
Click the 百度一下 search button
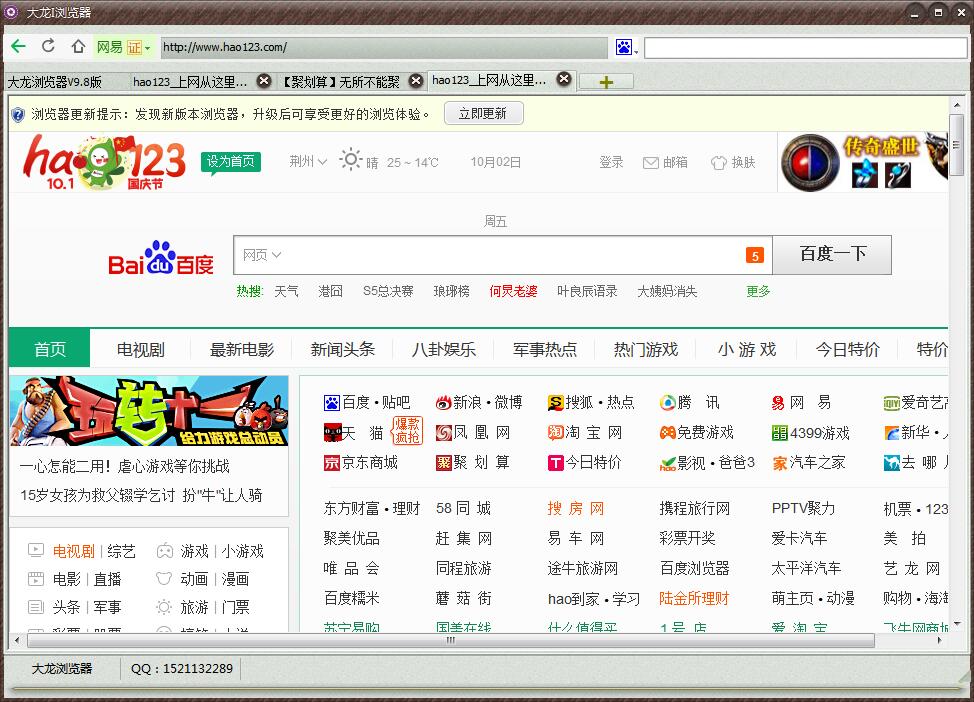tap(832, 254)
